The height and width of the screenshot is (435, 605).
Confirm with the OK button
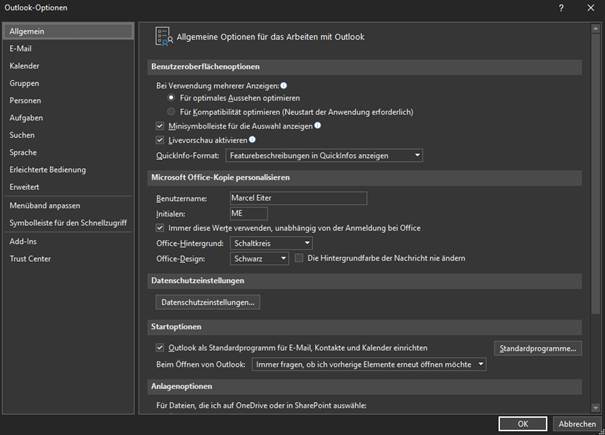click(x=522, y=424)
